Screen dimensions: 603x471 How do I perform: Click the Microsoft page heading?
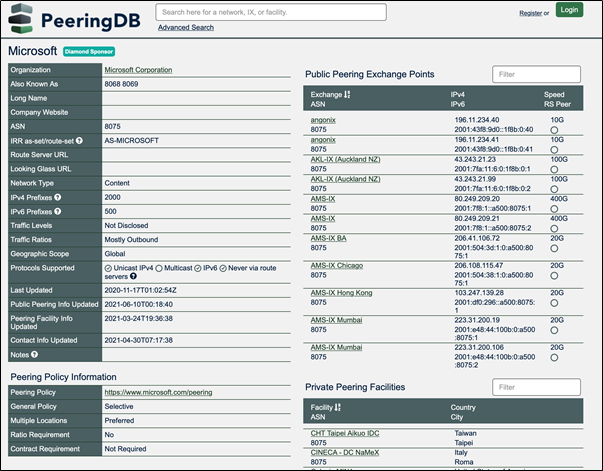33,51
